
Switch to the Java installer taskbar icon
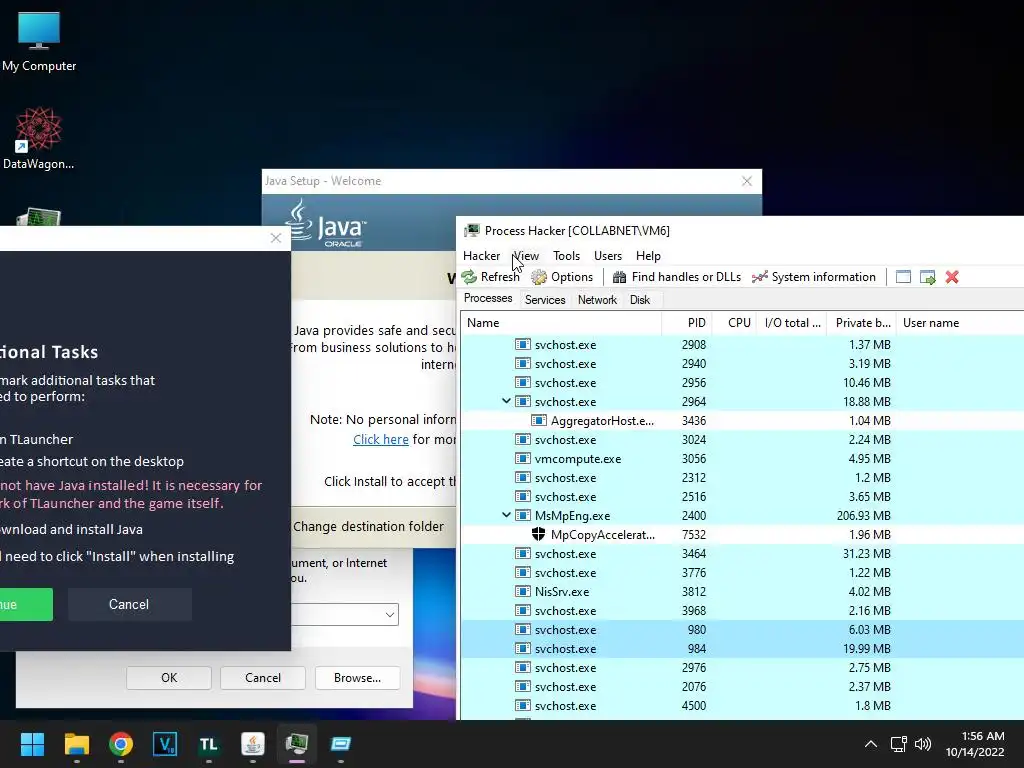click(253, 744)
